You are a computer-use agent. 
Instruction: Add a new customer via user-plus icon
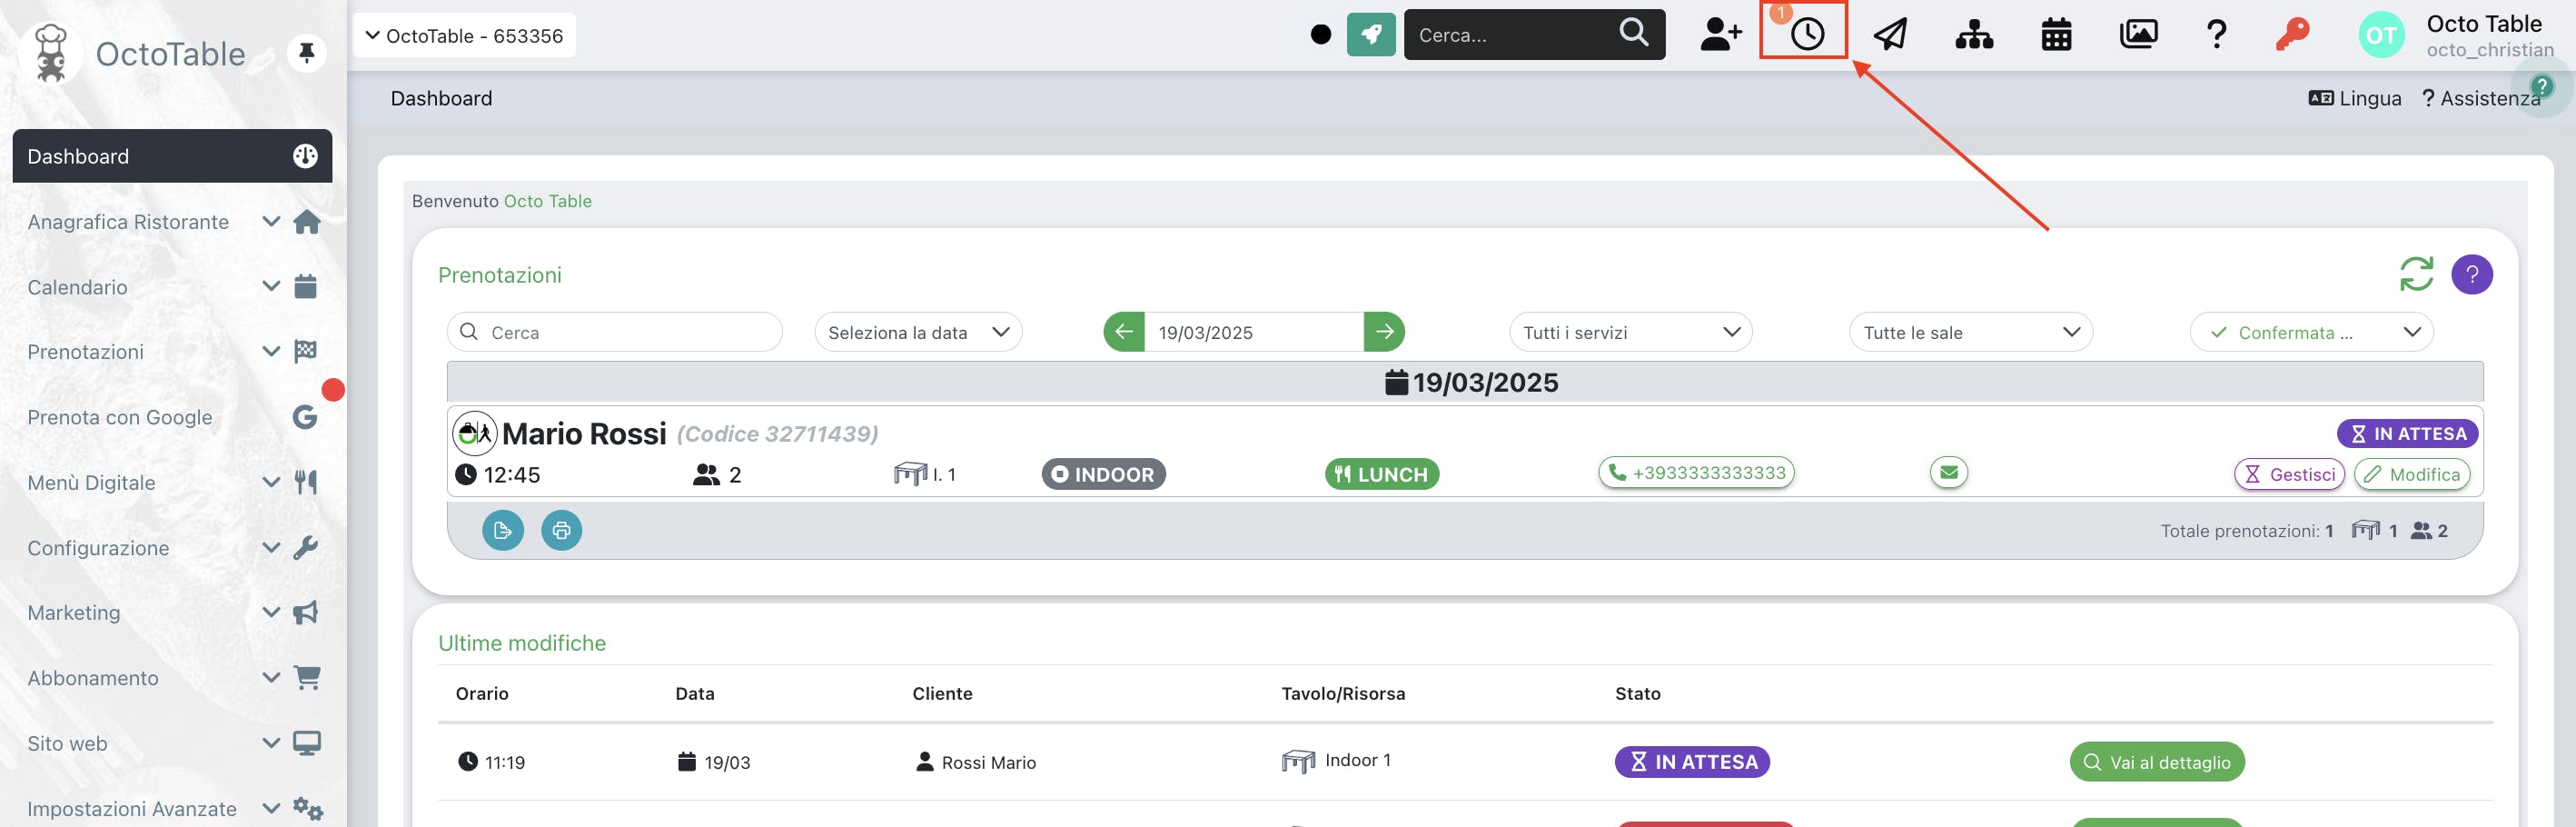tap(1721, 35)
